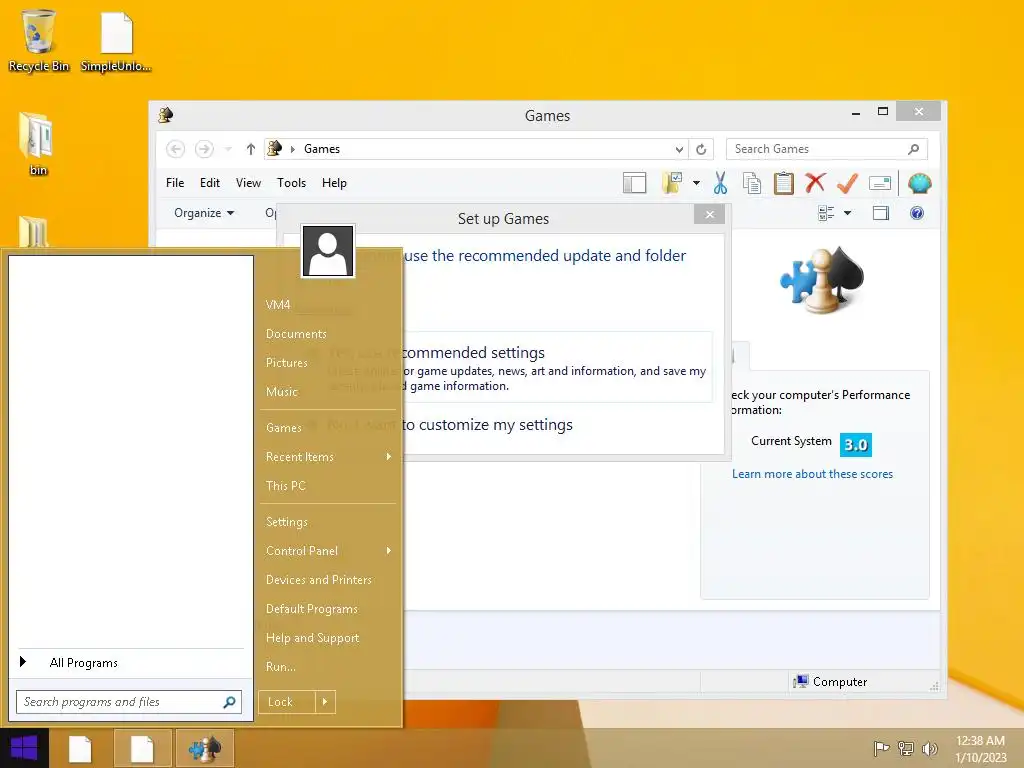Click the network tray icon
Viewport: 1024px width, 768px height.
coord(906,748)
